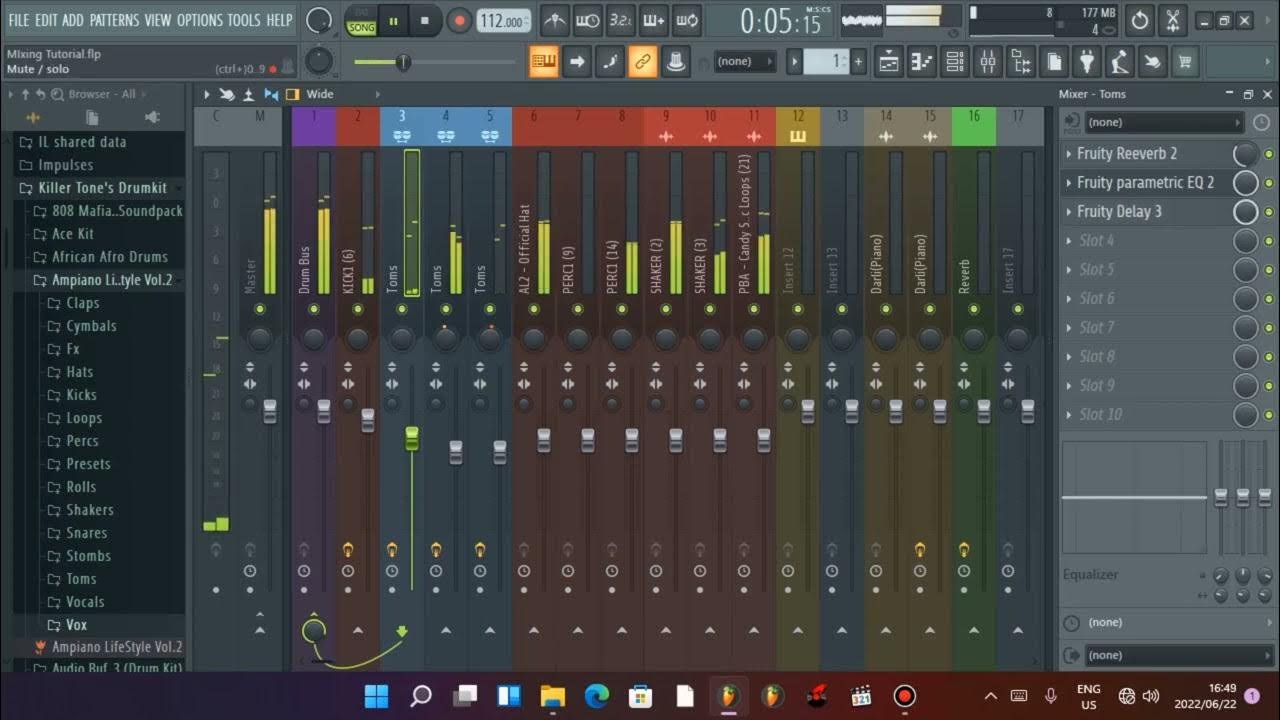Mute the Master track green LED
The height and width of the screenshot is (720, 1280).
[x=260, y=310]
